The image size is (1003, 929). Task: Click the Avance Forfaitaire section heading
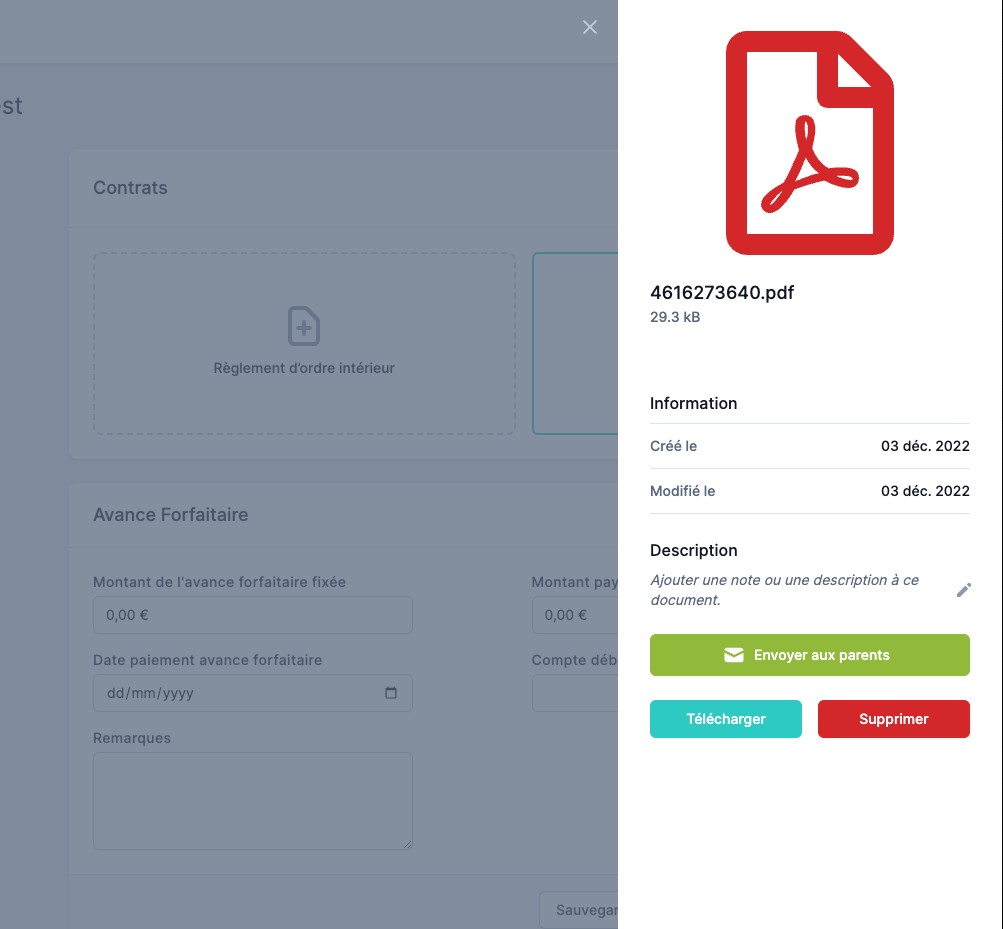(x=170, y=515)
